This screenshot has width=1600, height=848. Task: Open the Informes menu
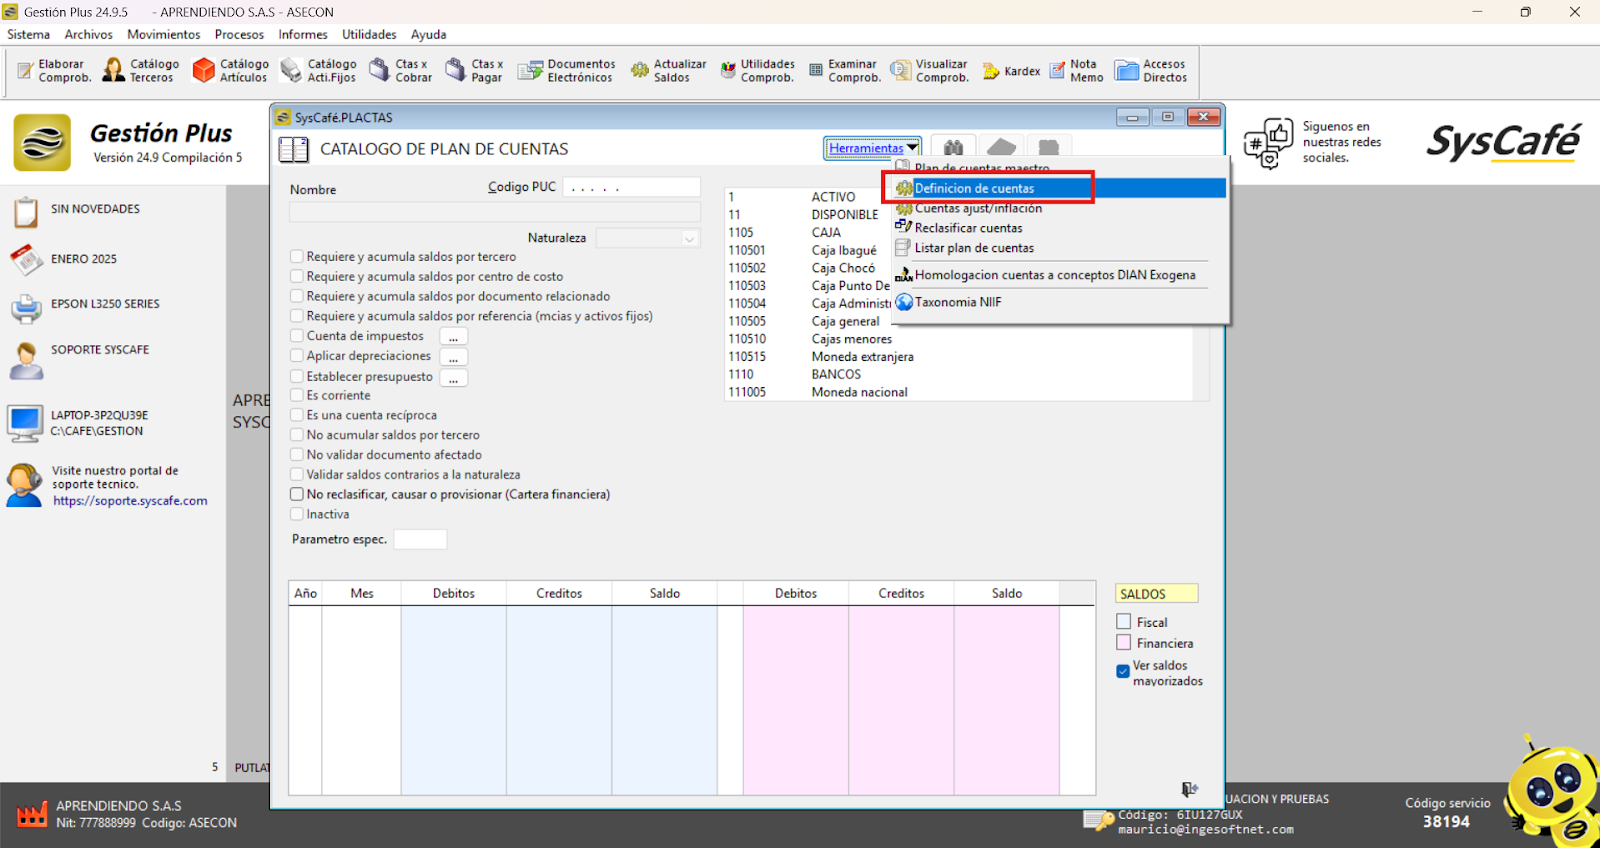tap(302, 34)
